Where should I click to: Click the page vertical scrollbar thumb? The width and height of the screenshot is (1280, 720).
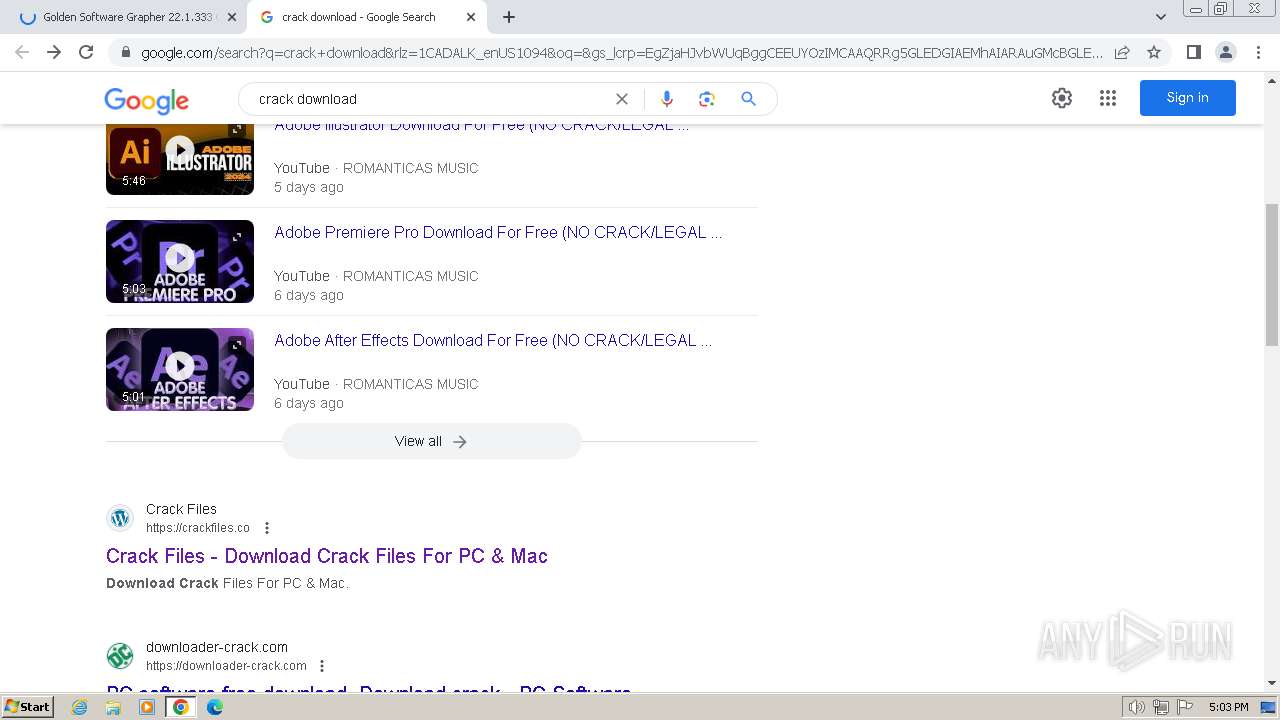(x=1272, y=275)
